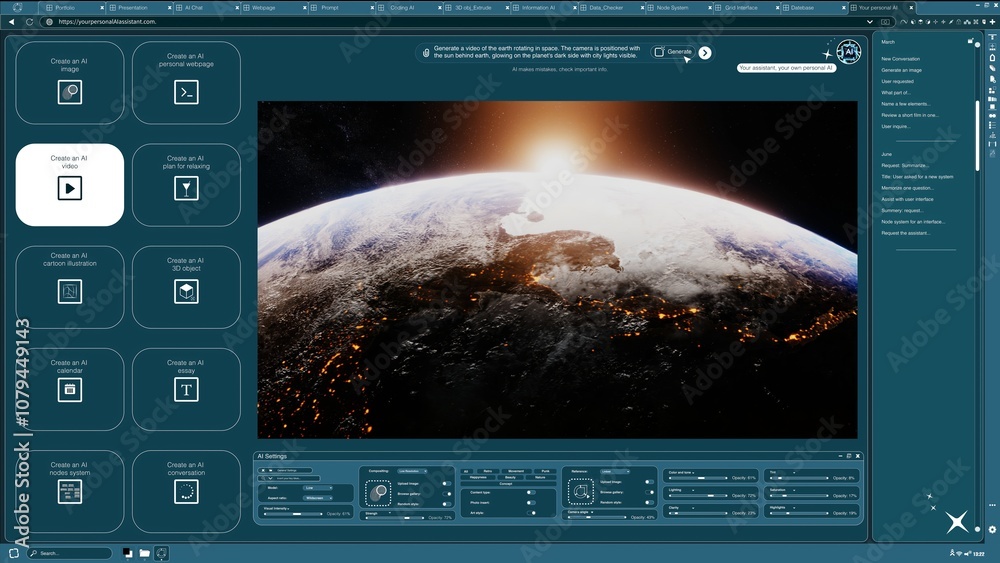Open New Conversation in history
Viewport: 1000px width, 563px height.
(901, 59)
